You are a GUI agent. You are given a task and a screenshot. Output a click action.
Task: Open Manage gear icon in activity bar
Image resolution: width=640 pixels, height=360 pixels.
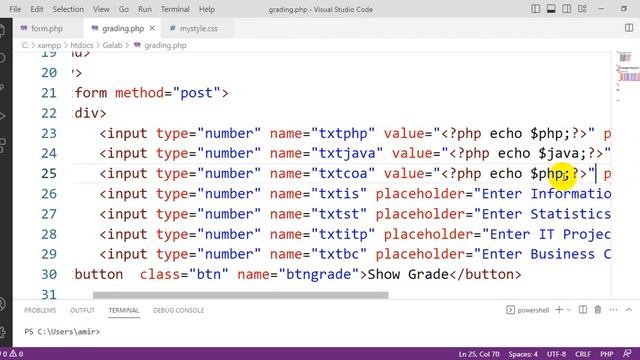tap(2, 332)
